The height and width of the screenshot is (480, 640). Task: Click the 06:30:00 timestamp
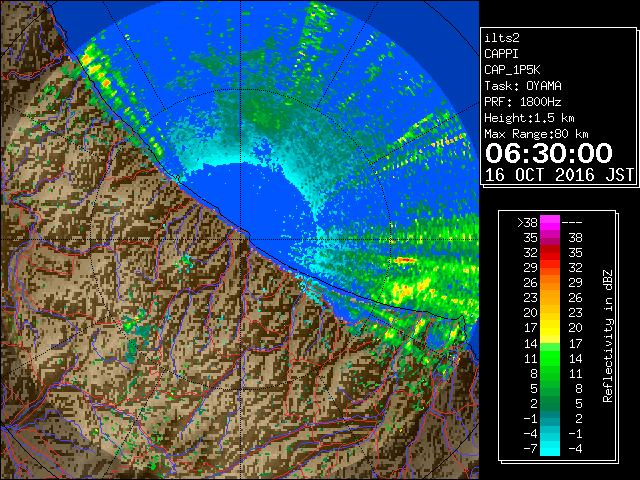pyautogui.click(x=549, y=153)
